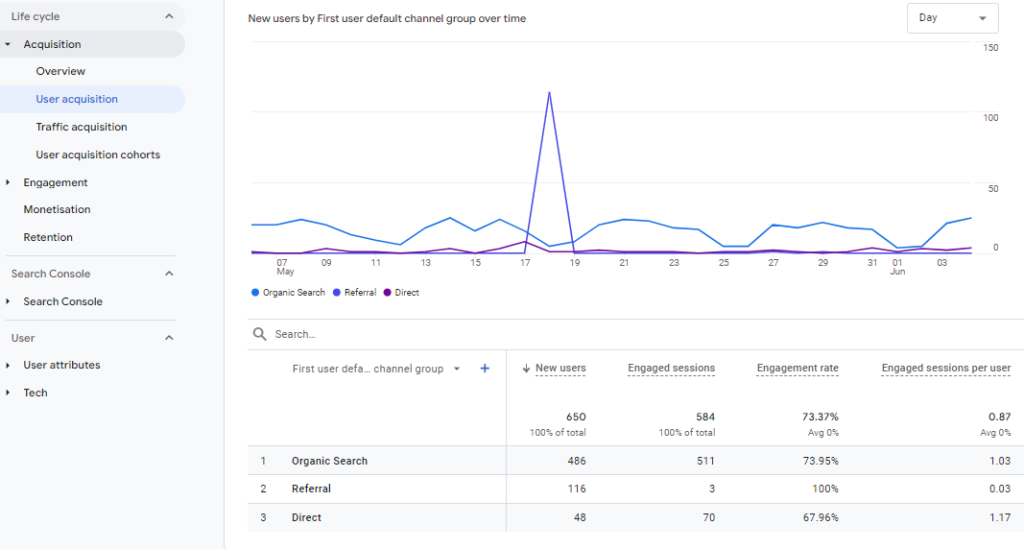The width and height of the screenshot is (1024, 549).
Task: Expand the Tech menu arrow
Action: pyautogui.click(x=8, y=393)
